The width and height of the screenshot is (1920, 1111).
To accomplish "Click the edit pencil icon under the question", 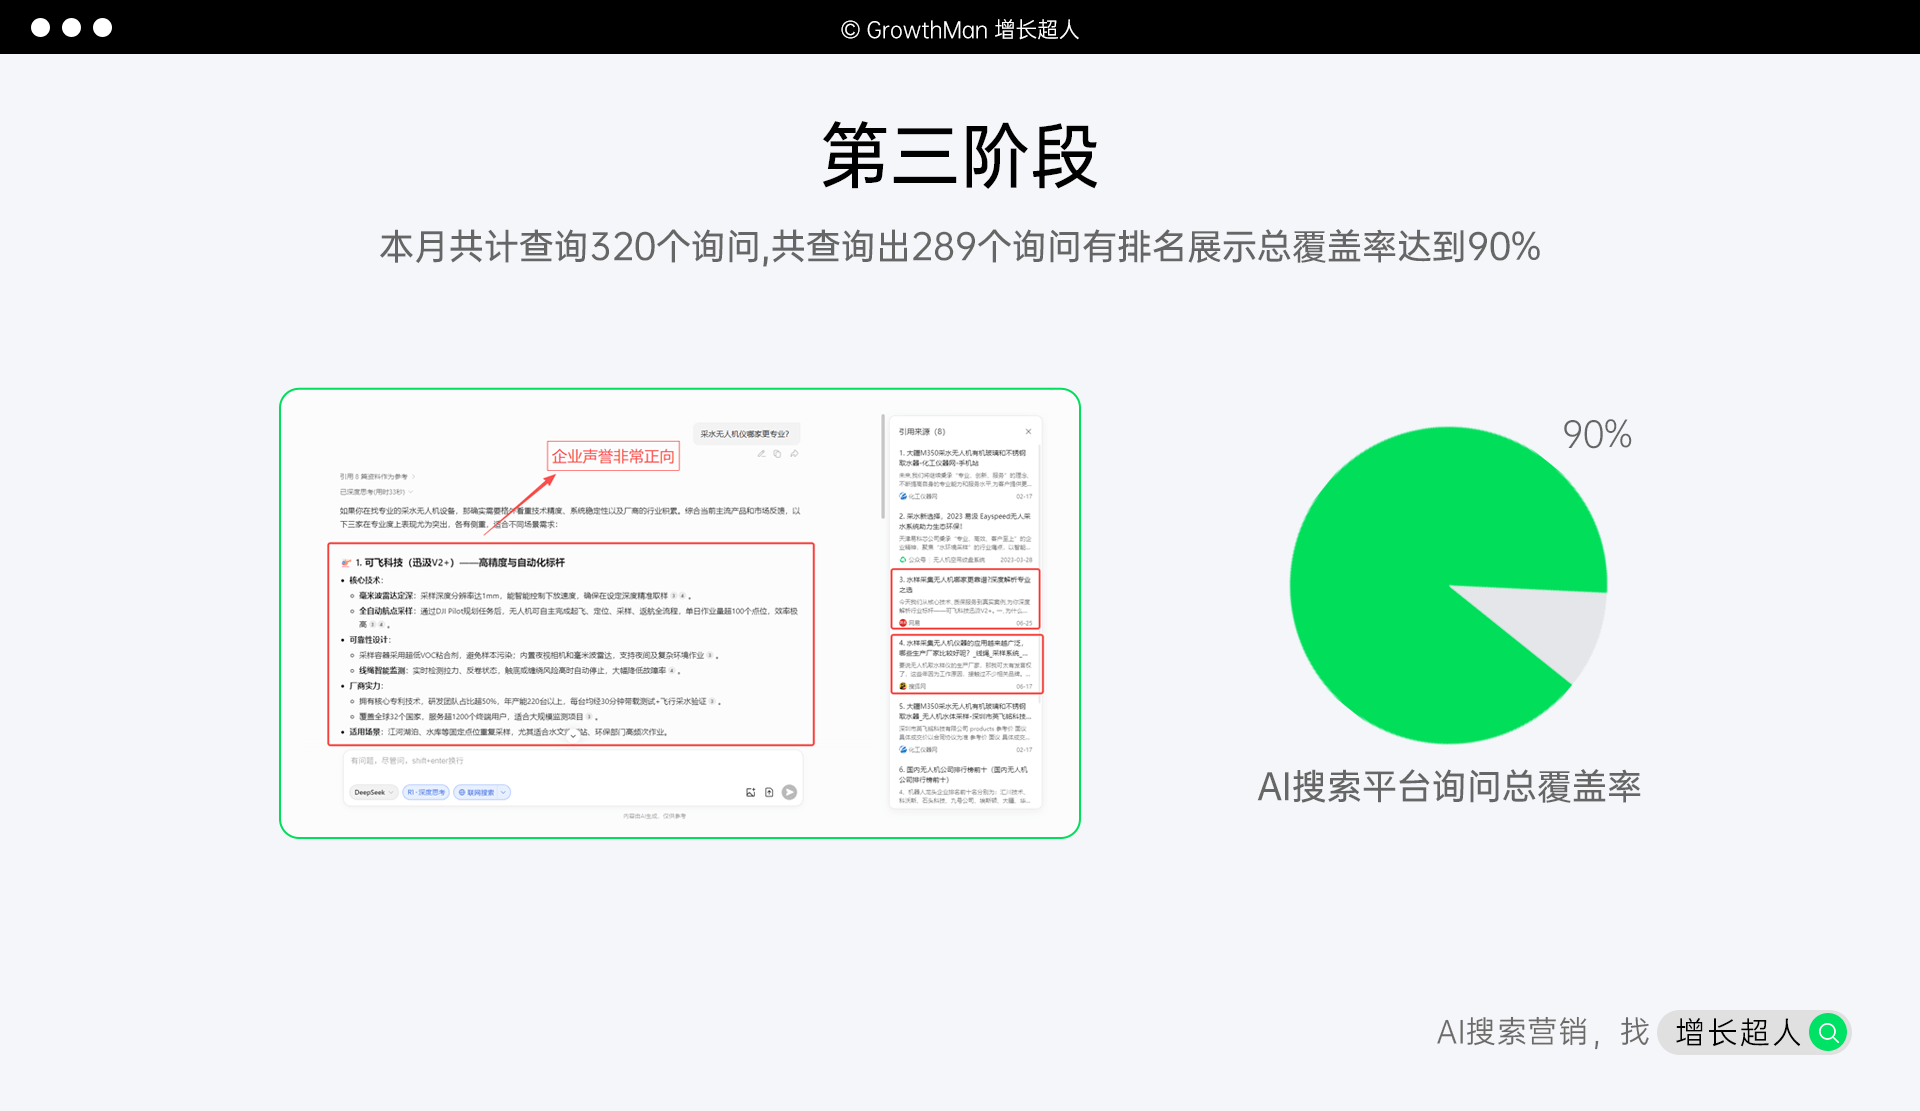I will point(761,454).
